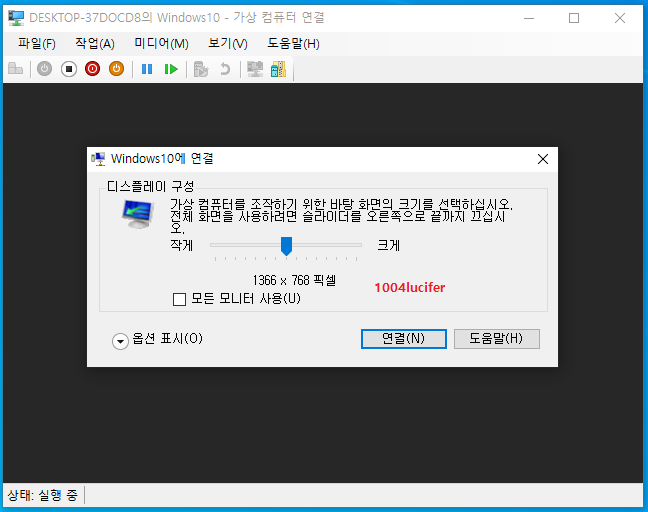Click slider track near 작게 end
Viewport: 648px width, 512px height.
pos(217,245)
